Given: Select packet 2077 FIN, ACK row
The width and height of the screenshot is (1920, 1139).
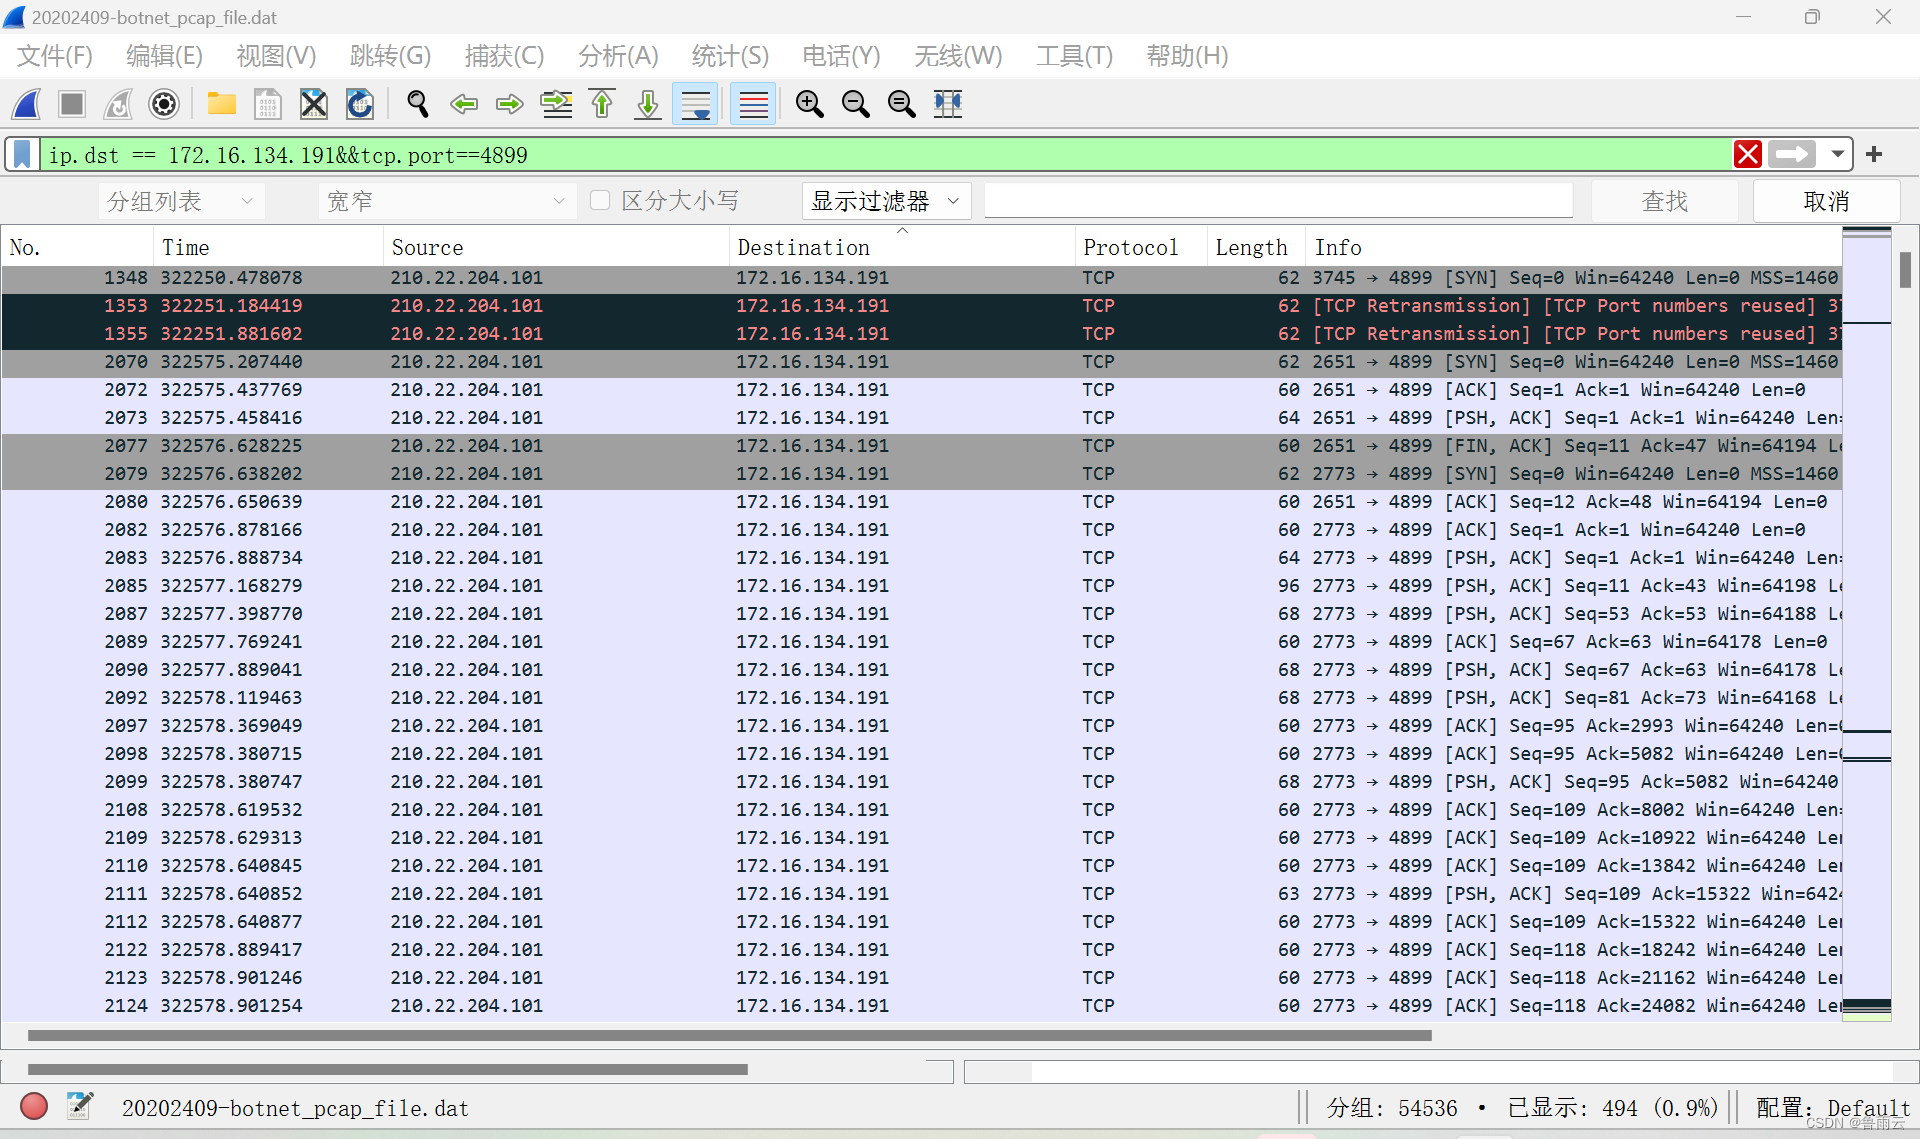Looking at the screenshot, I should click(921, 446).
